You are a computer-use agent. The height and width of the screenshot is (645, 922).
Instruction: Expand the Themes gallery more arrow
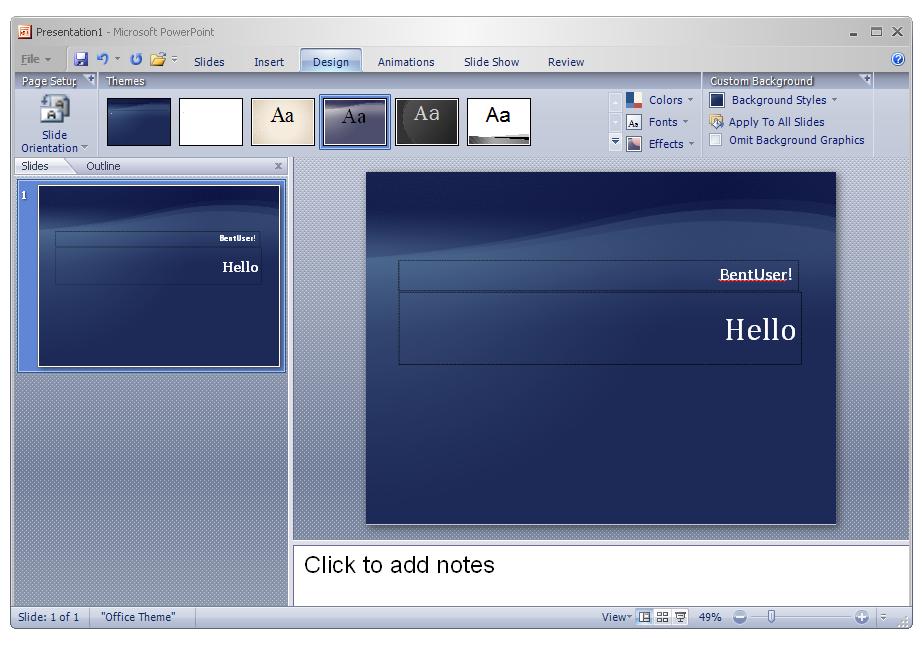pyautogui.click(x=616, y=143)
